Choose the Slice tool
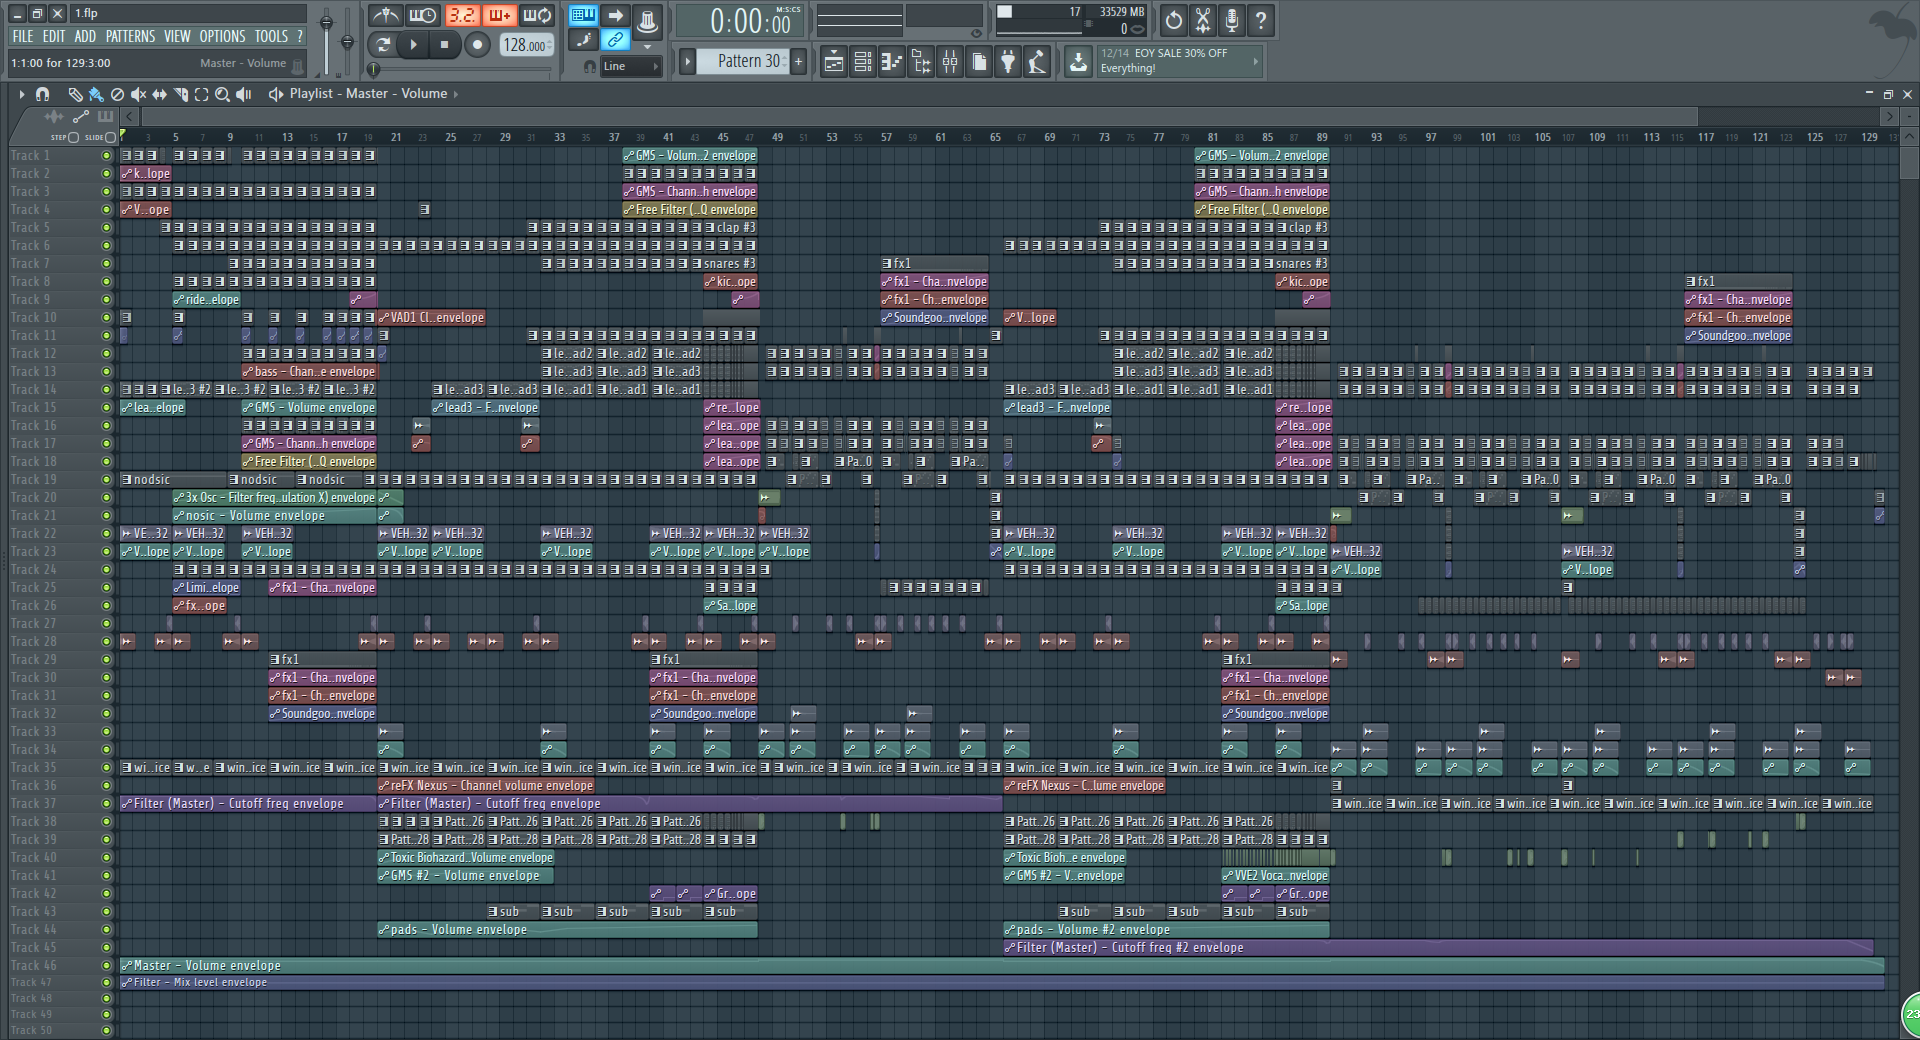 coord(180,94)
